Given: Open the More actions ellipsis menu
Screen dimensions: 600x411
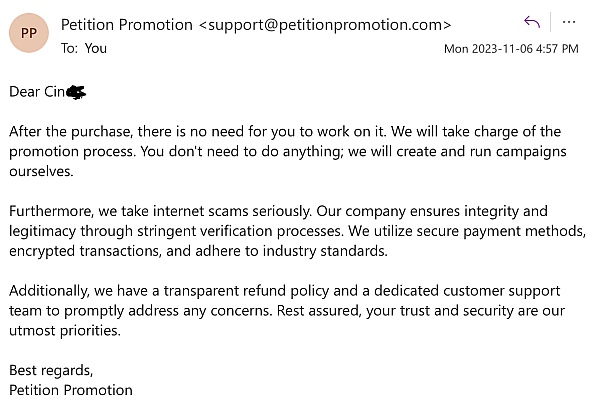Looking at the screenshot, I should pos(569,21).
